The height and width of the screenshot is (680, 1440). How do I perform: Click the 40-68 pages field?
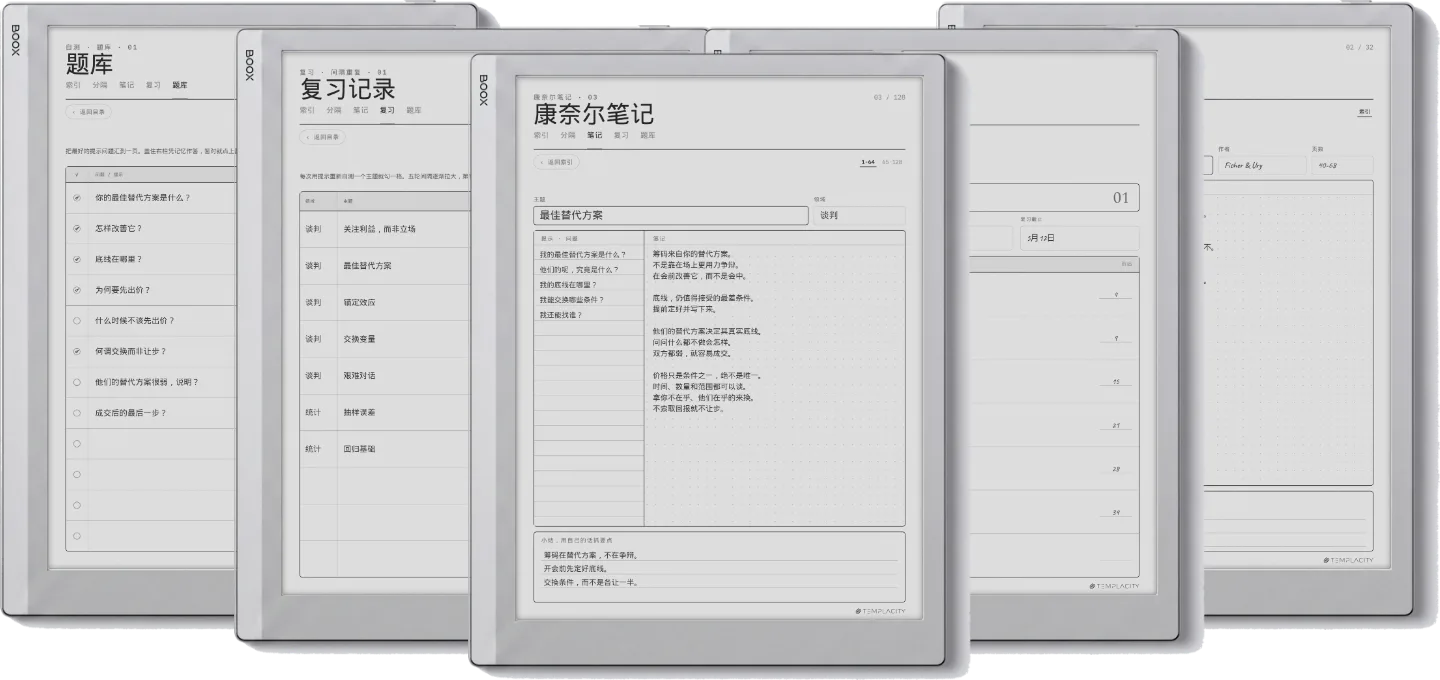tap(1343, 165)
